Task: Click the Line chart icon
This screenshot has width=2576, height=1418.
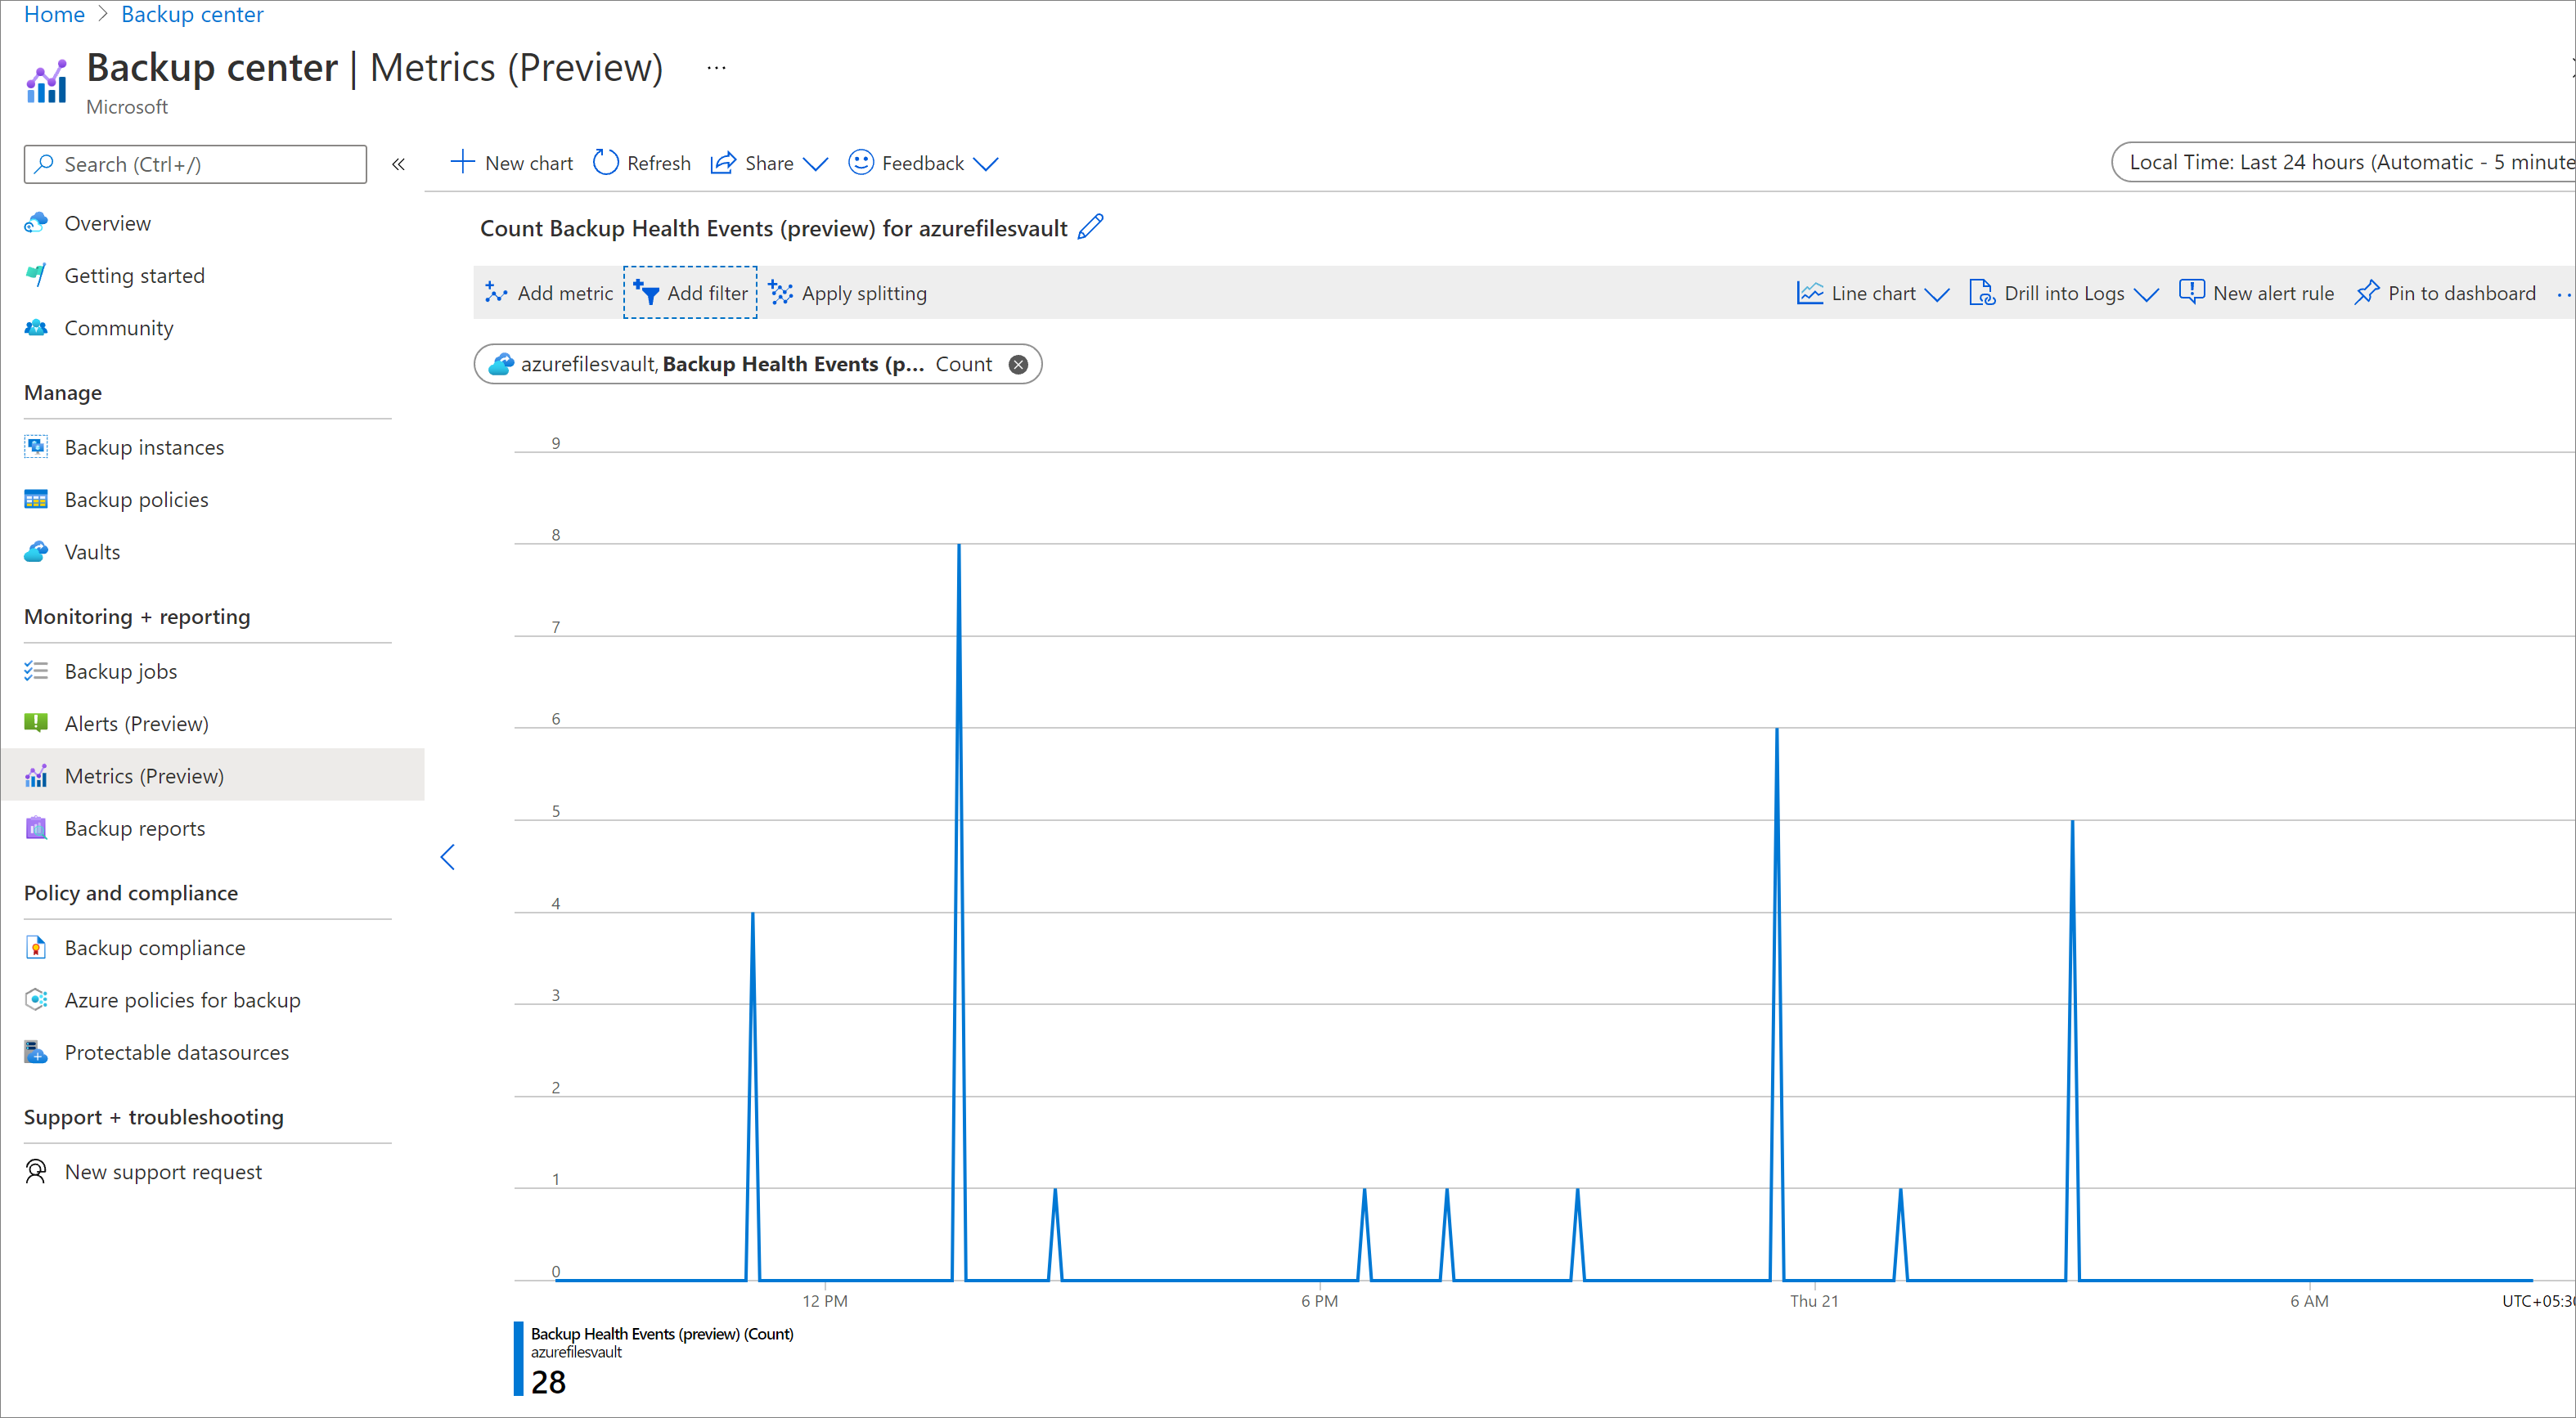Action: (x=1811, y=292)
